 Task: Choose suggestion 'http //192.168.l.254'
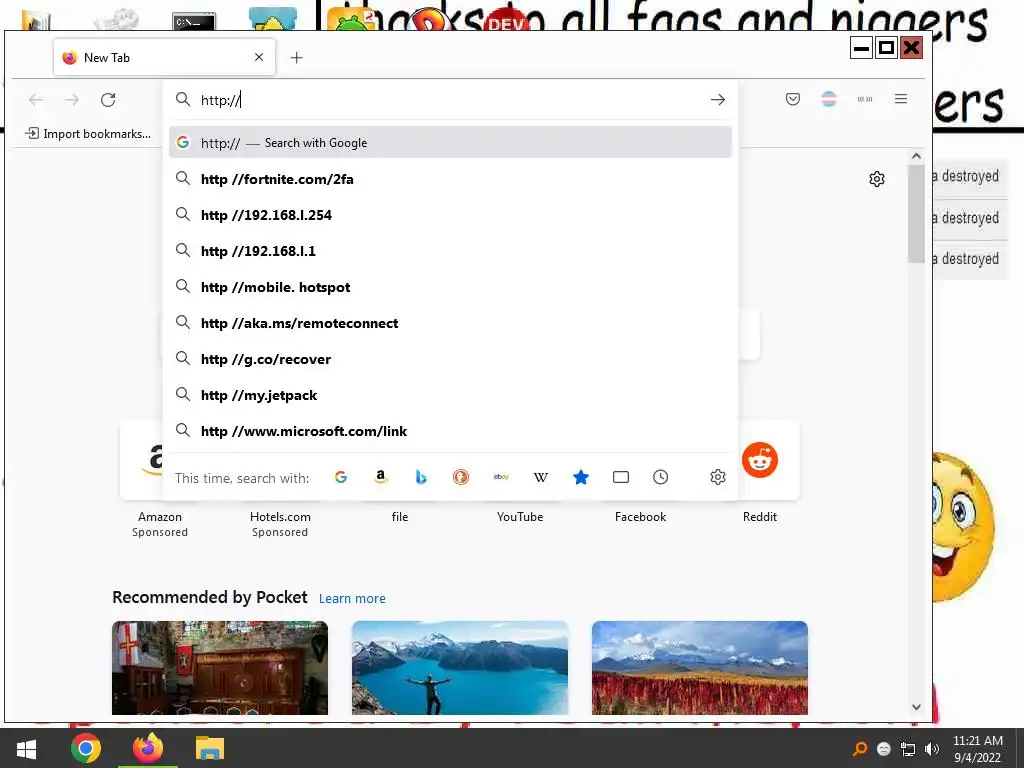[450, 215]
